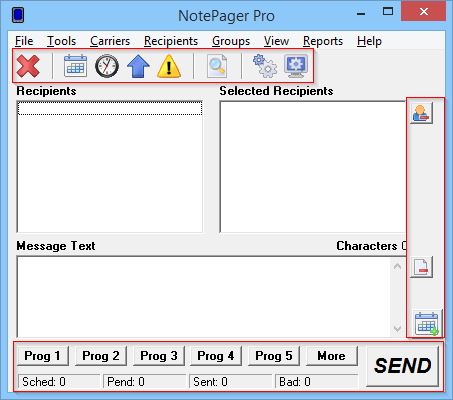The image size is (453, 400).
Task: Click the monitor with gear icon
Action: point(296,66)
